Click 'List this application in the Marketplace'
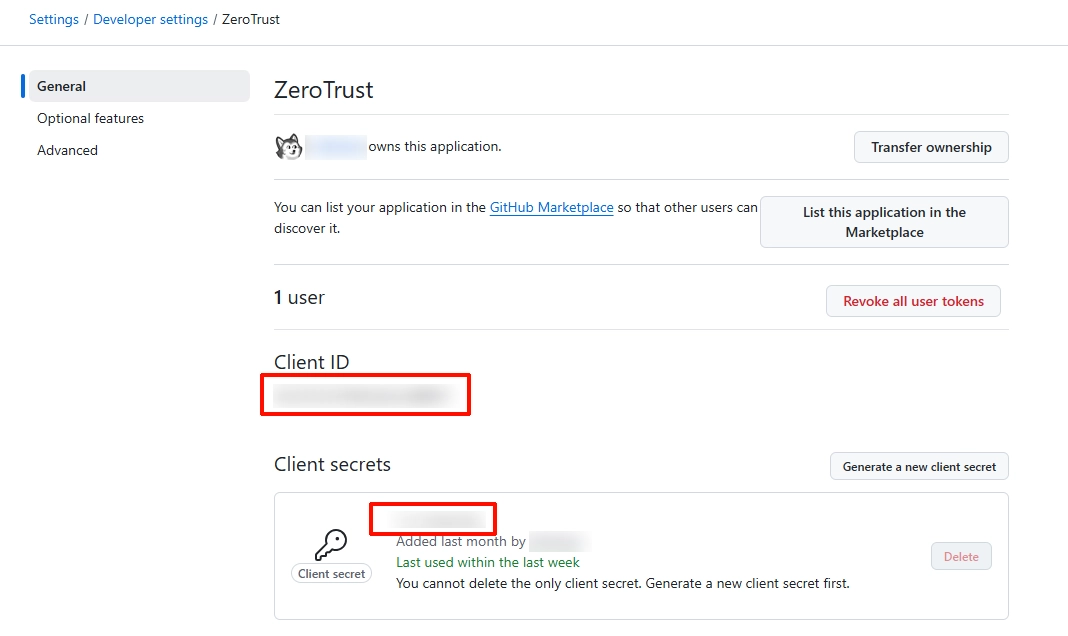 (884, 222)
